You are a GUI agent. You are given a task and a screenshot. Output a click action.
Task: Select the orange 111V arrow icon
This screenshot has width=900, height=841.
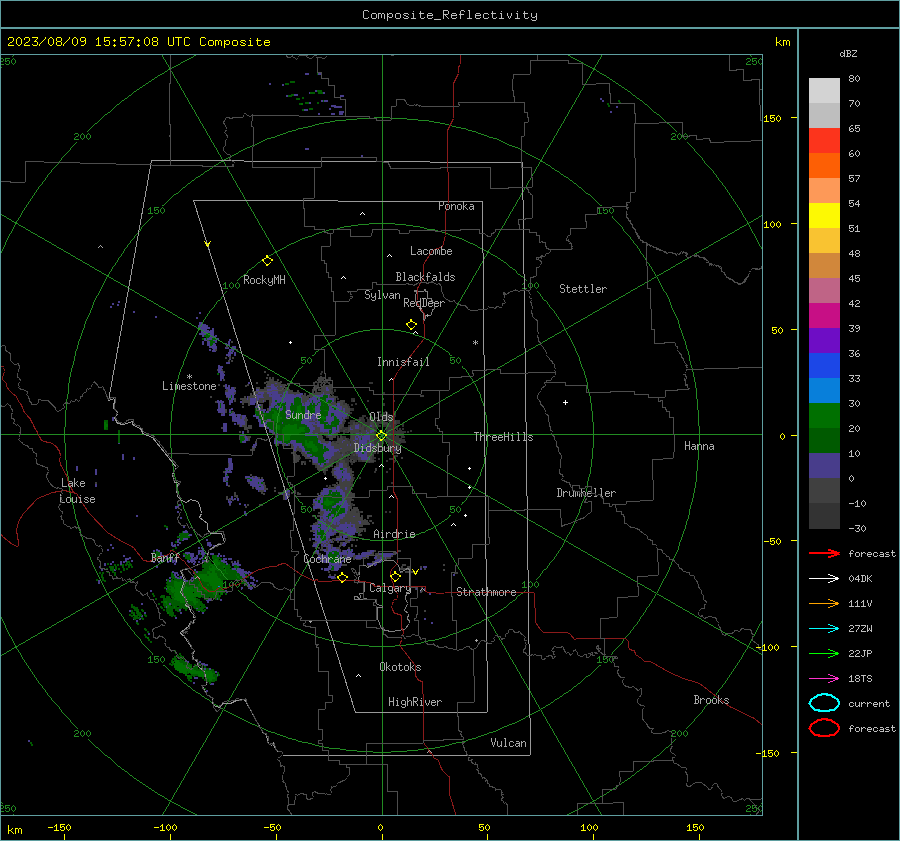[824, 603]
